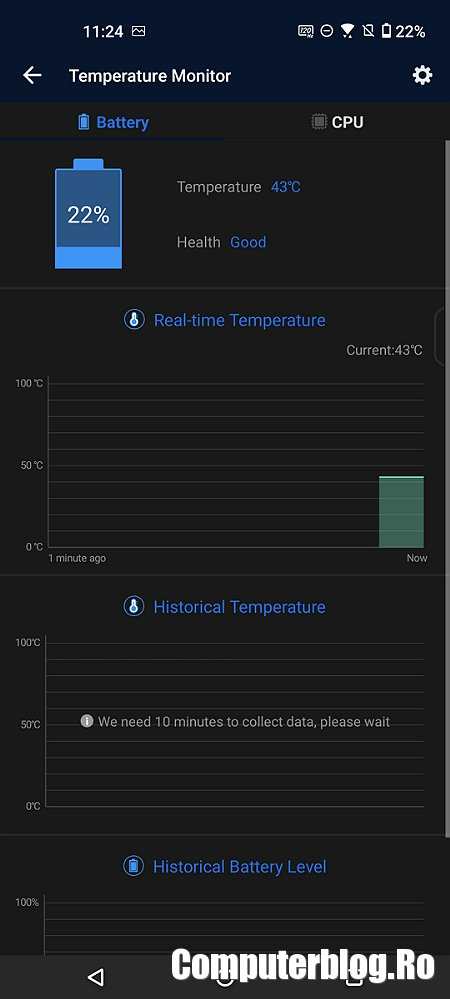Viewport: 450px width, 999px height.
Task: Click the Historical Temperature heading
Action: coord(240,607)
